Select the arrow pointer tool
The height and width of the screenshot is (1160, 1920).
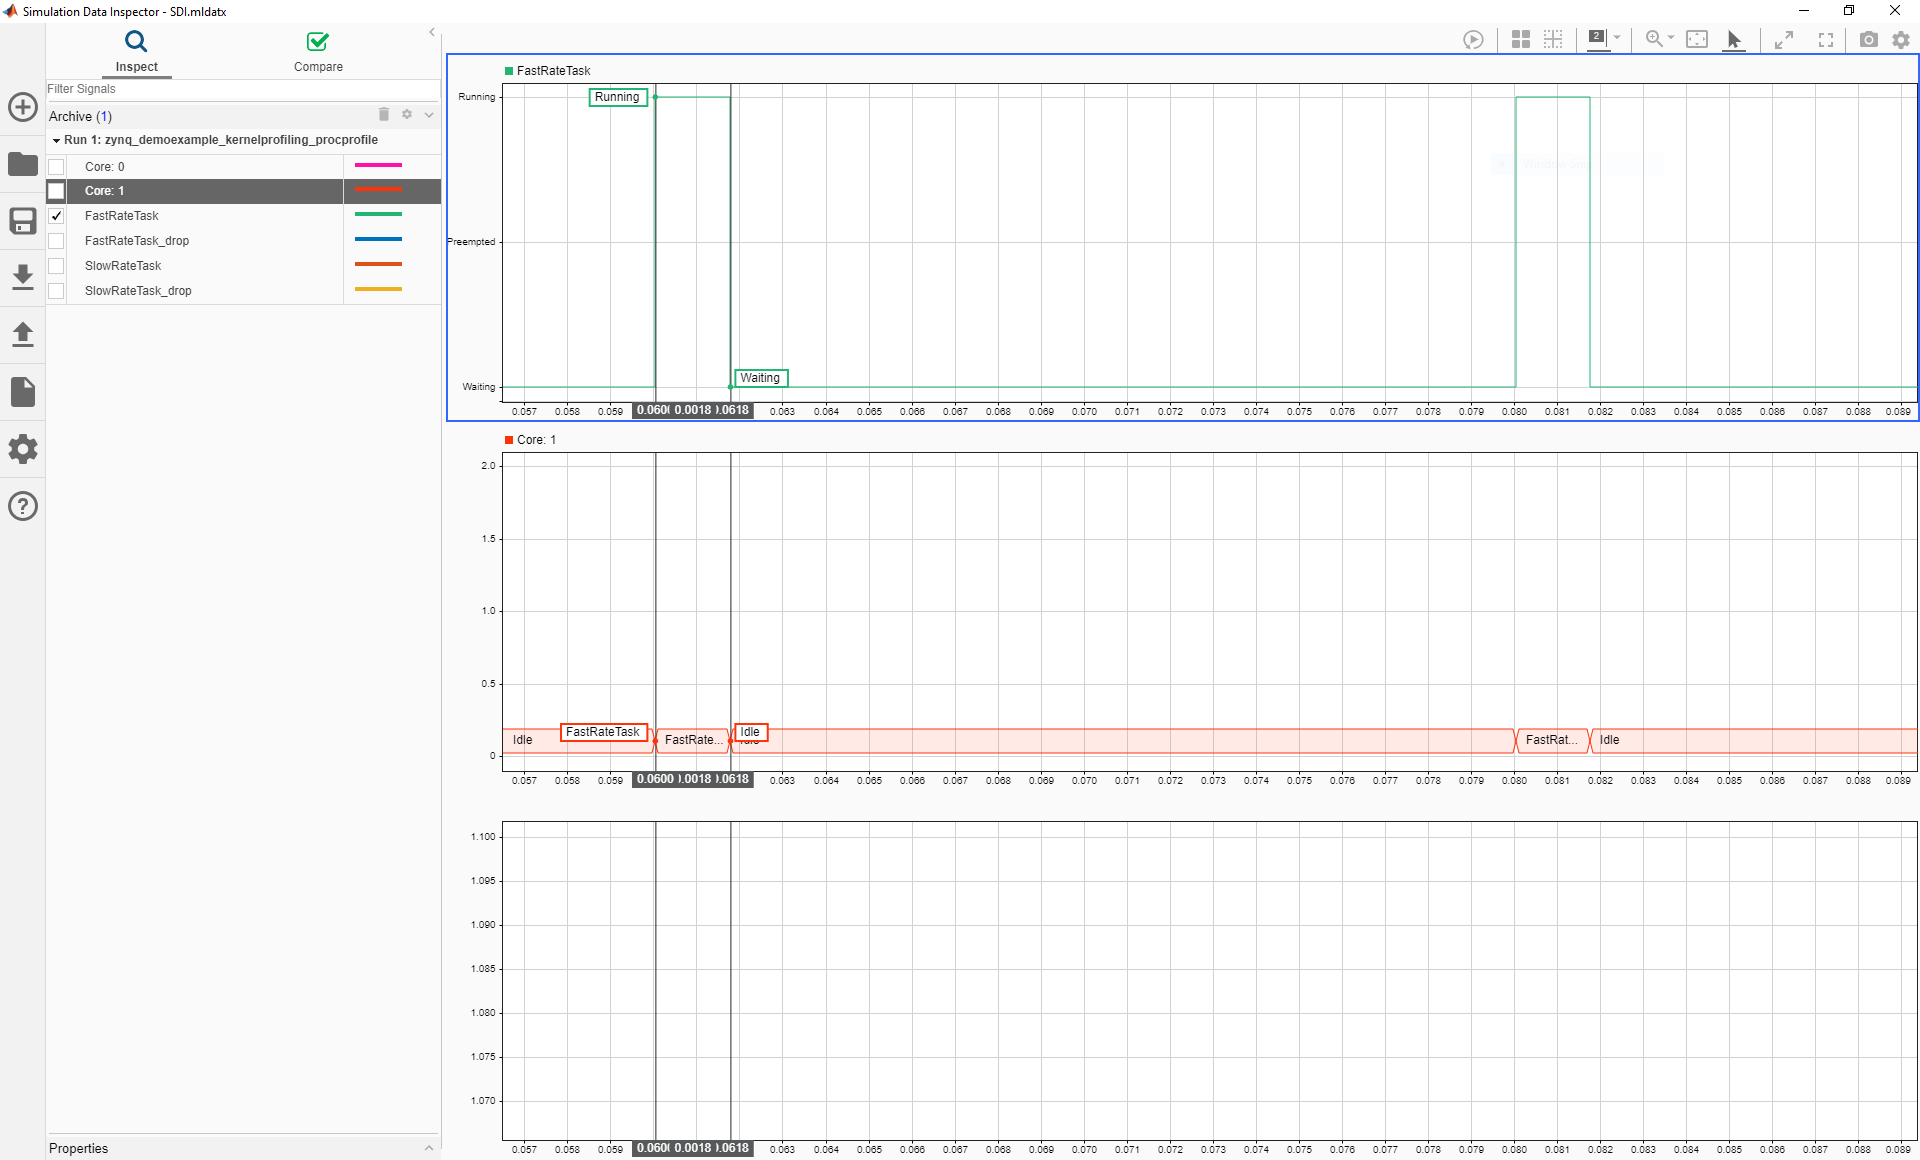click(x=1734, y=40)
